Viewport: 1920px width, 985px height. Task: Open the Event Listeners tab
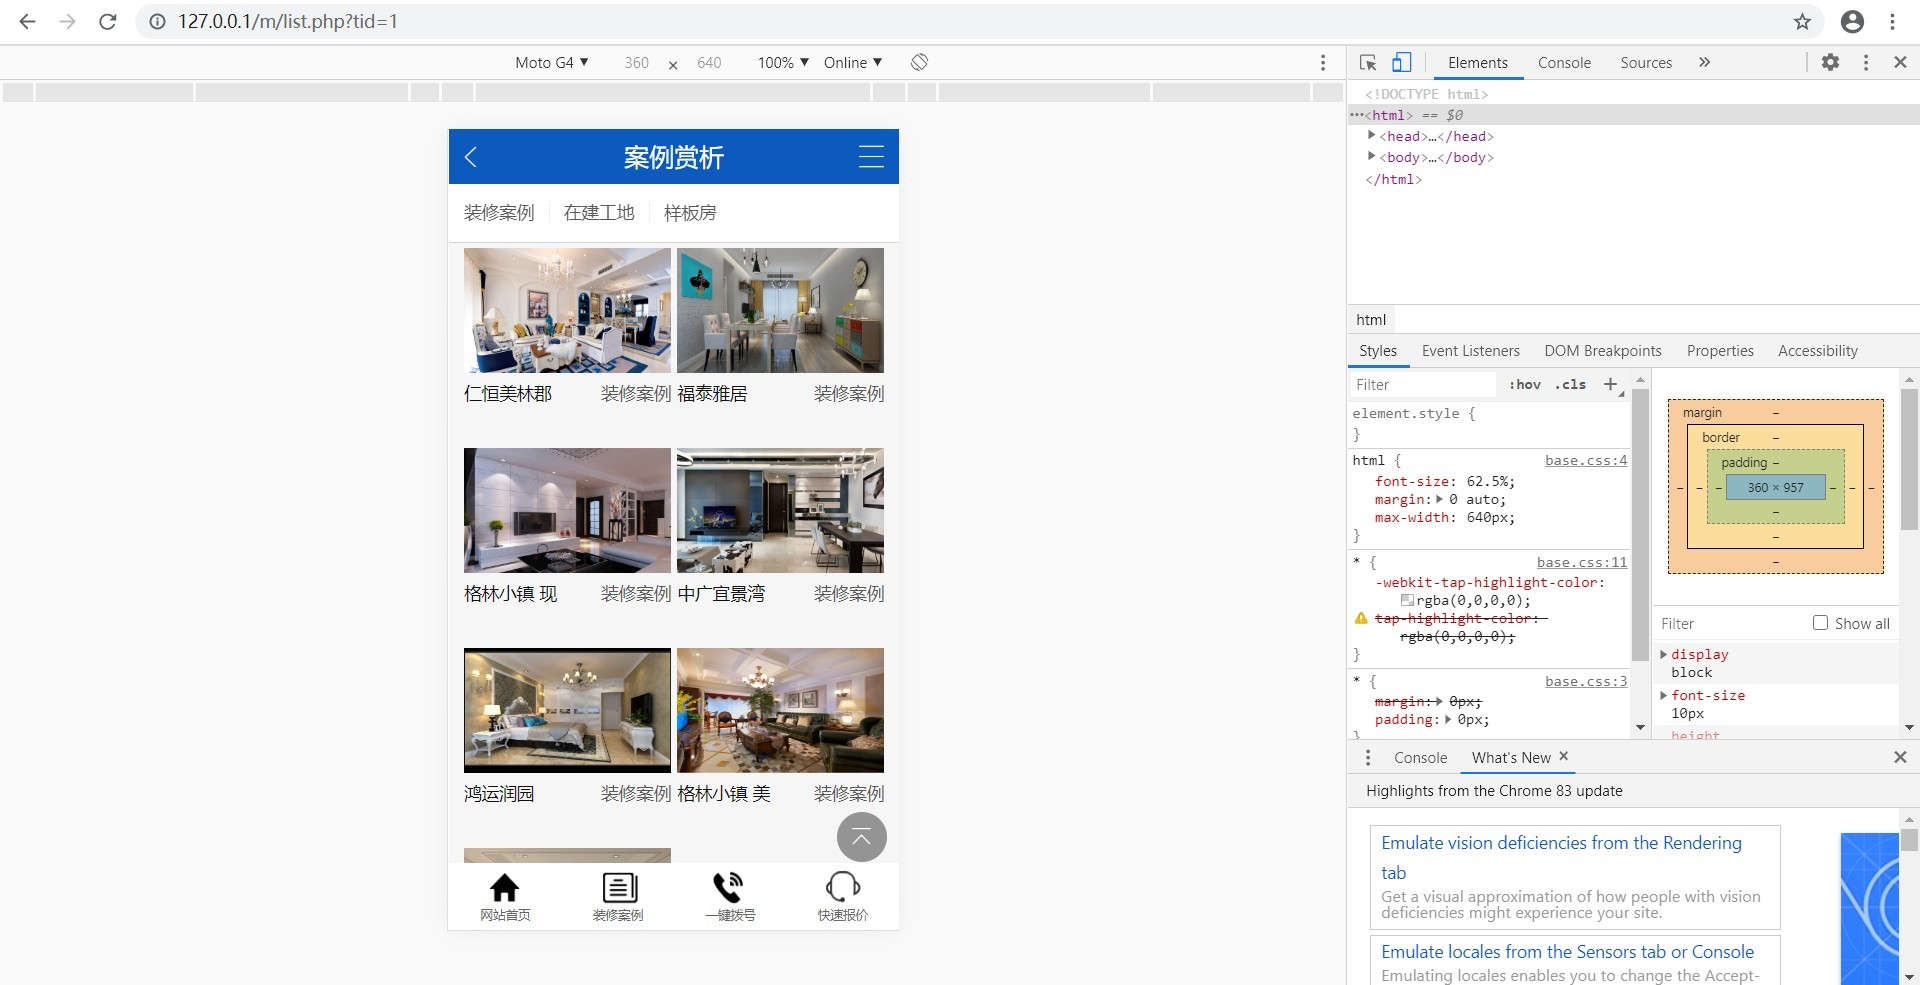(1470, 351)
